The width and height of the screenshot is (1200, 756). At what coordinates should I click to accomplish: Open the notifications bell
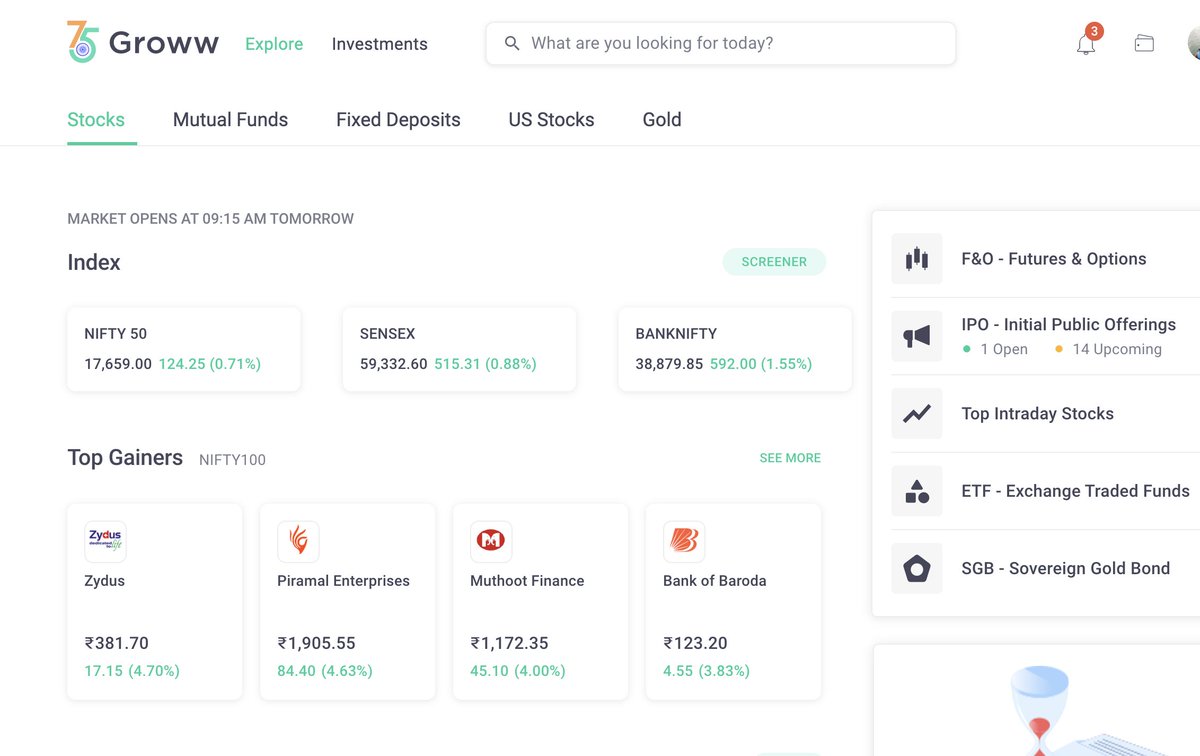[1086, 44]
